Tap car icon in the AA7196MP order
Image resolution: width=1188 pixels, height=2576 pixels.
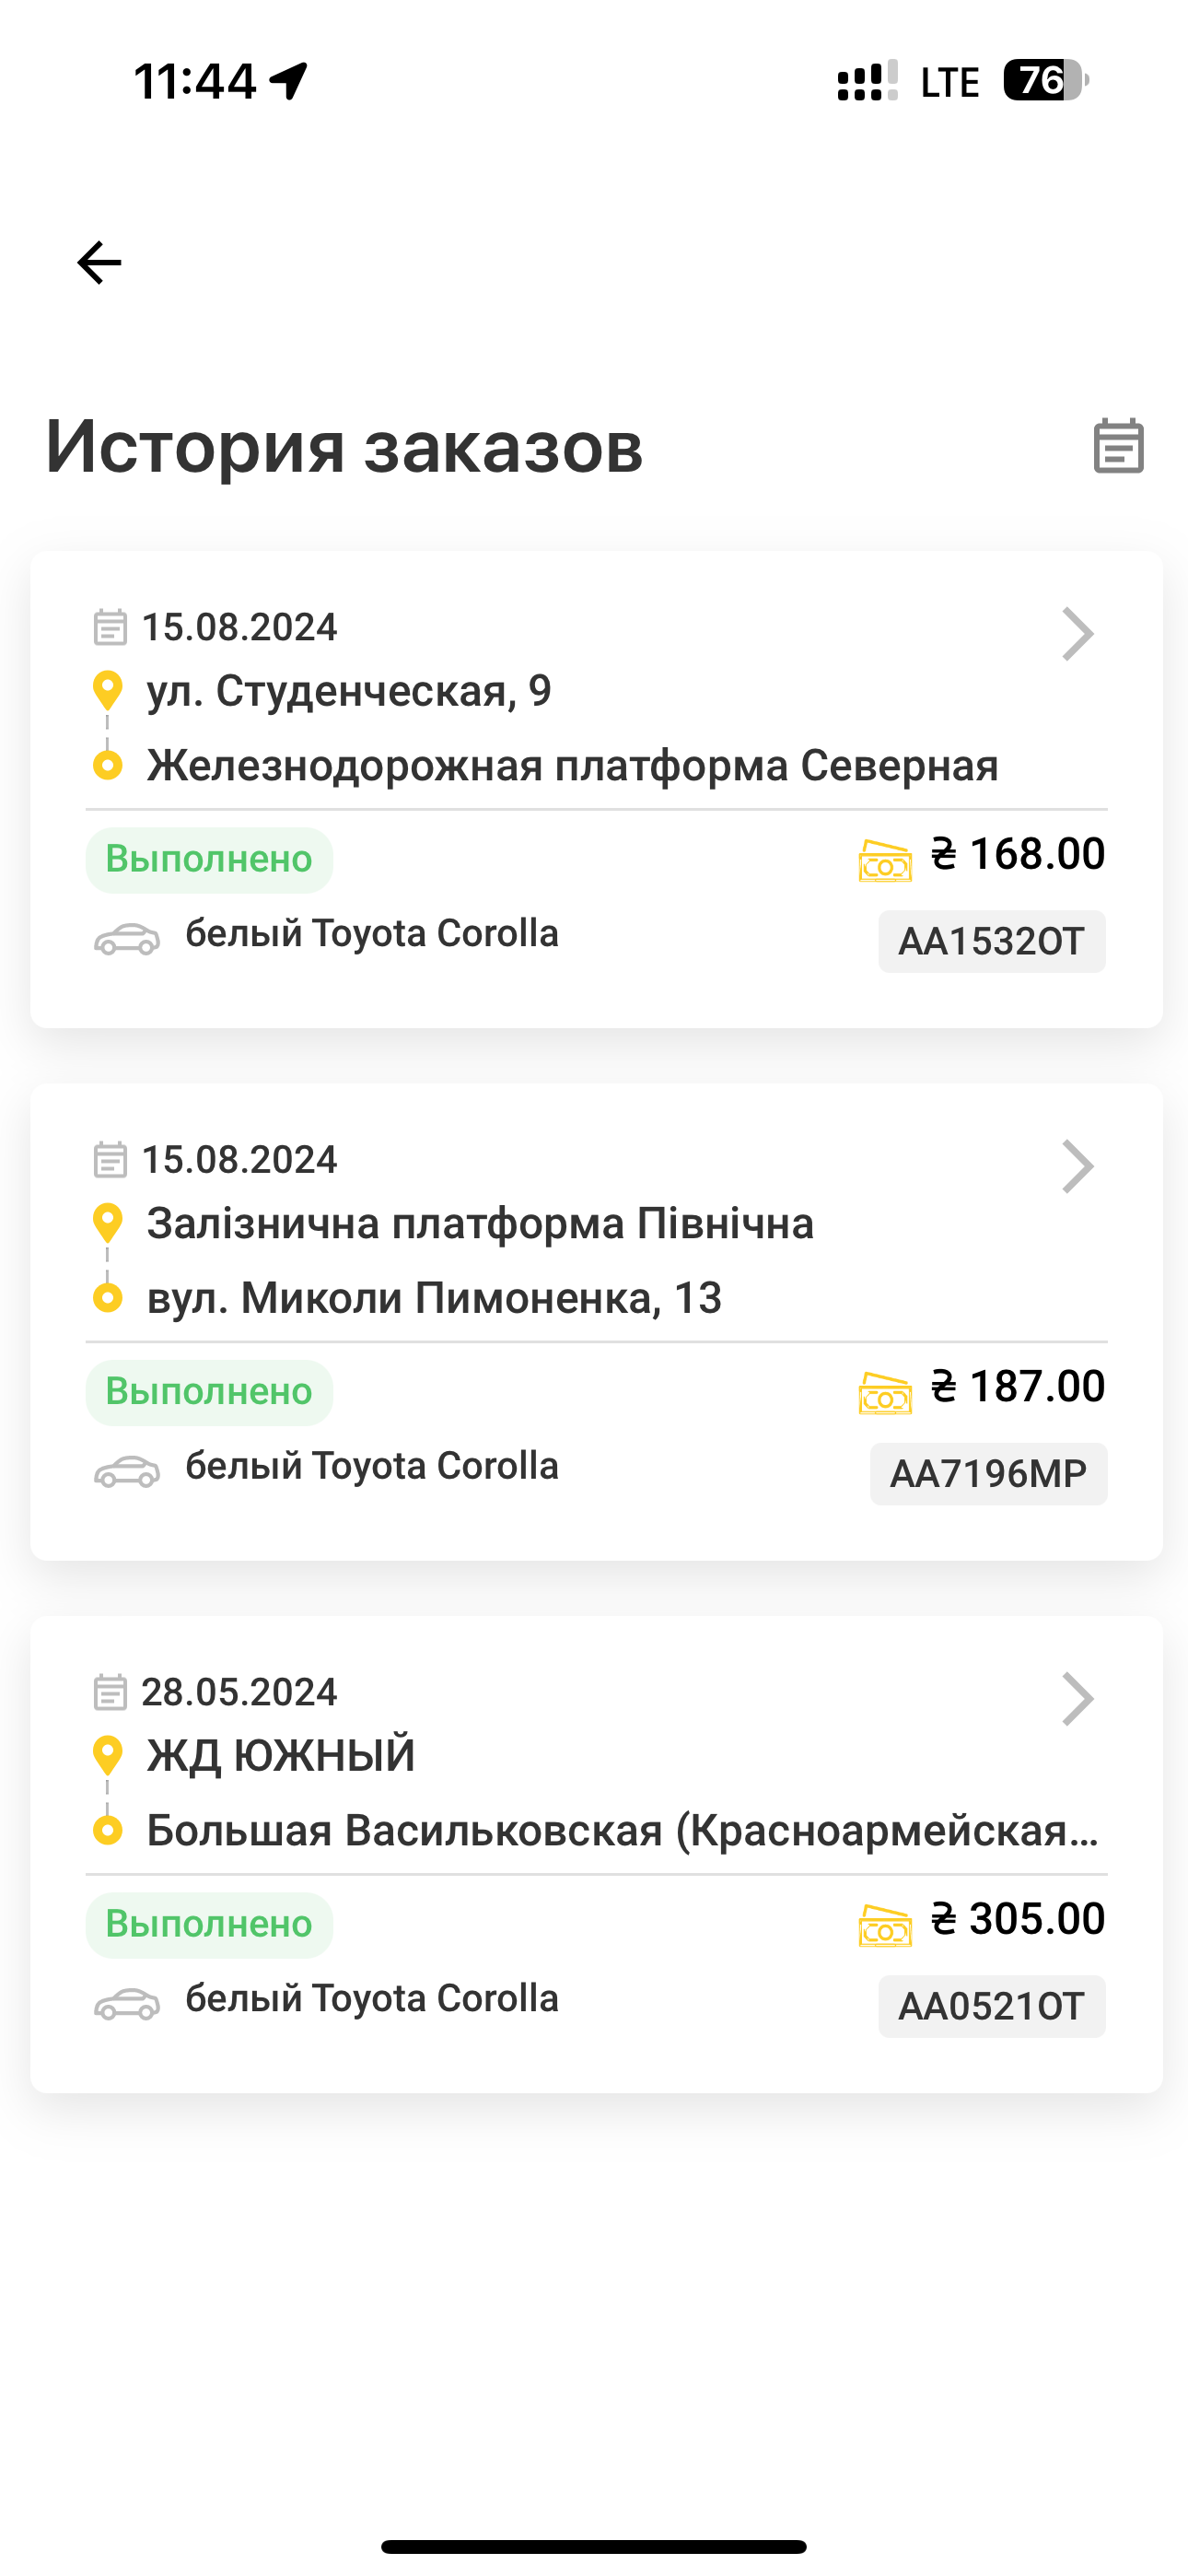tap(127, 1471)
